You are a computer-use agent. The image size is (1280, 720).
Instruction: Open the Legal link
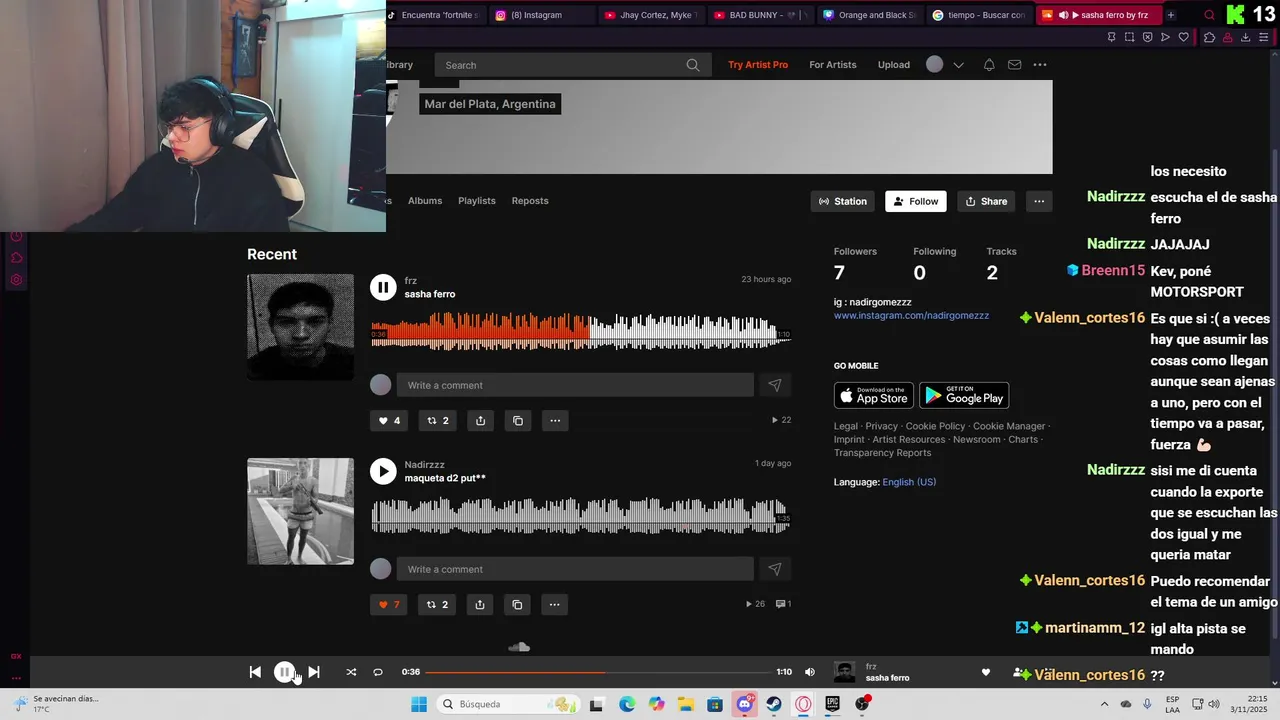[x=846, y=426]
